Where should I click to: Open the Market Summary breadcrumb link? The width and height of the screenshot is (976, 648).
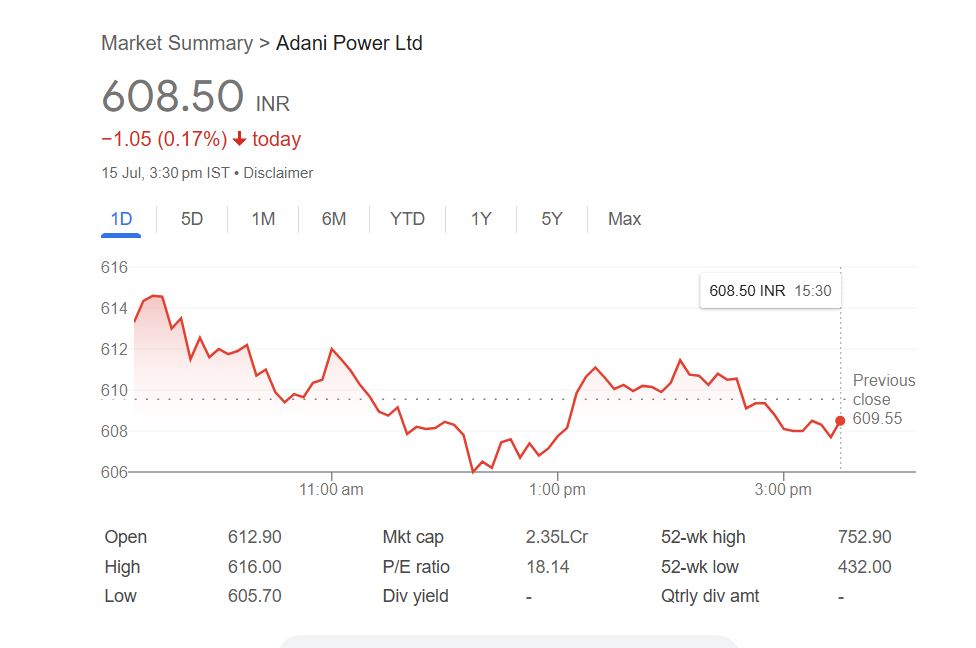click(x=177, y=43)
